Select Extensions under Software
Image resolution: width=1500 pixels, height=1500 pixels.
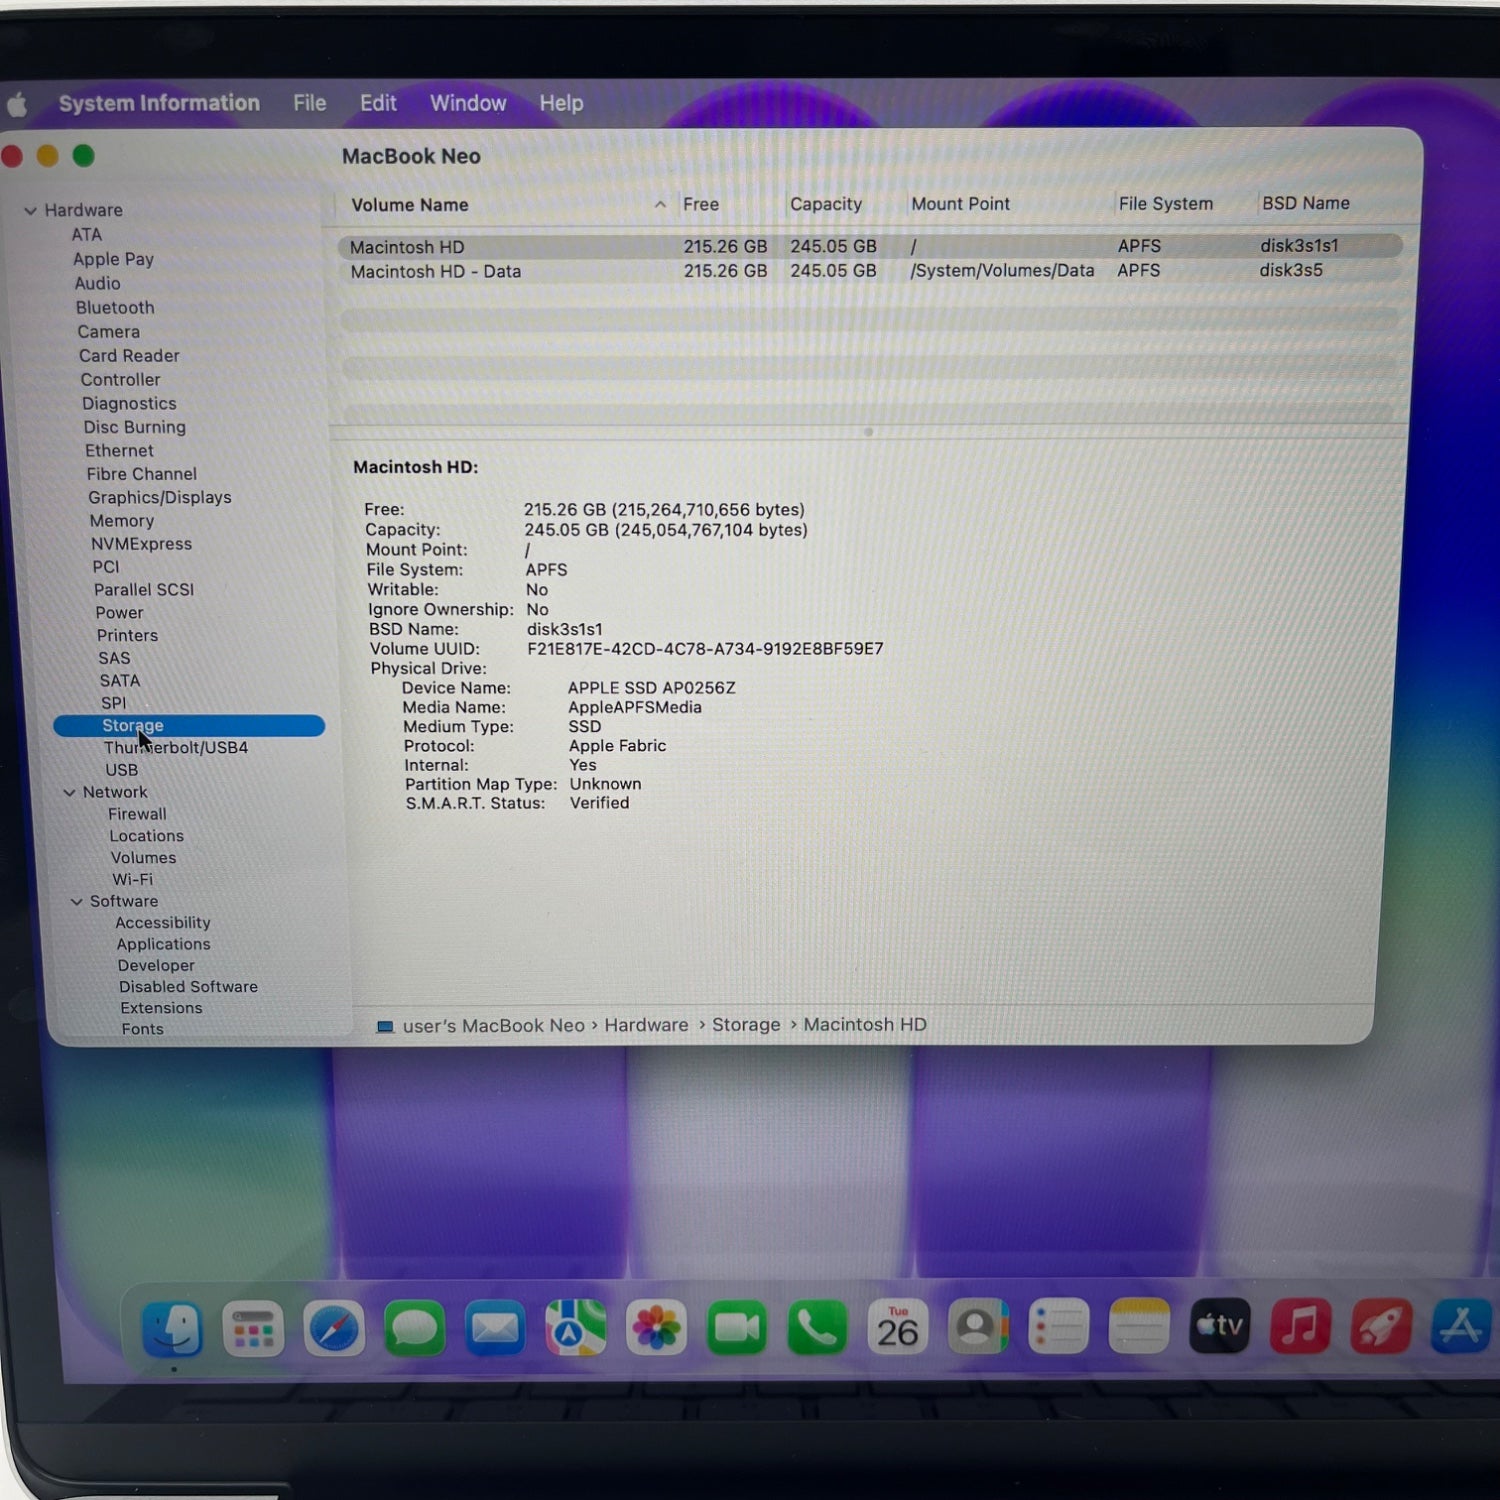coord(161,1009)
